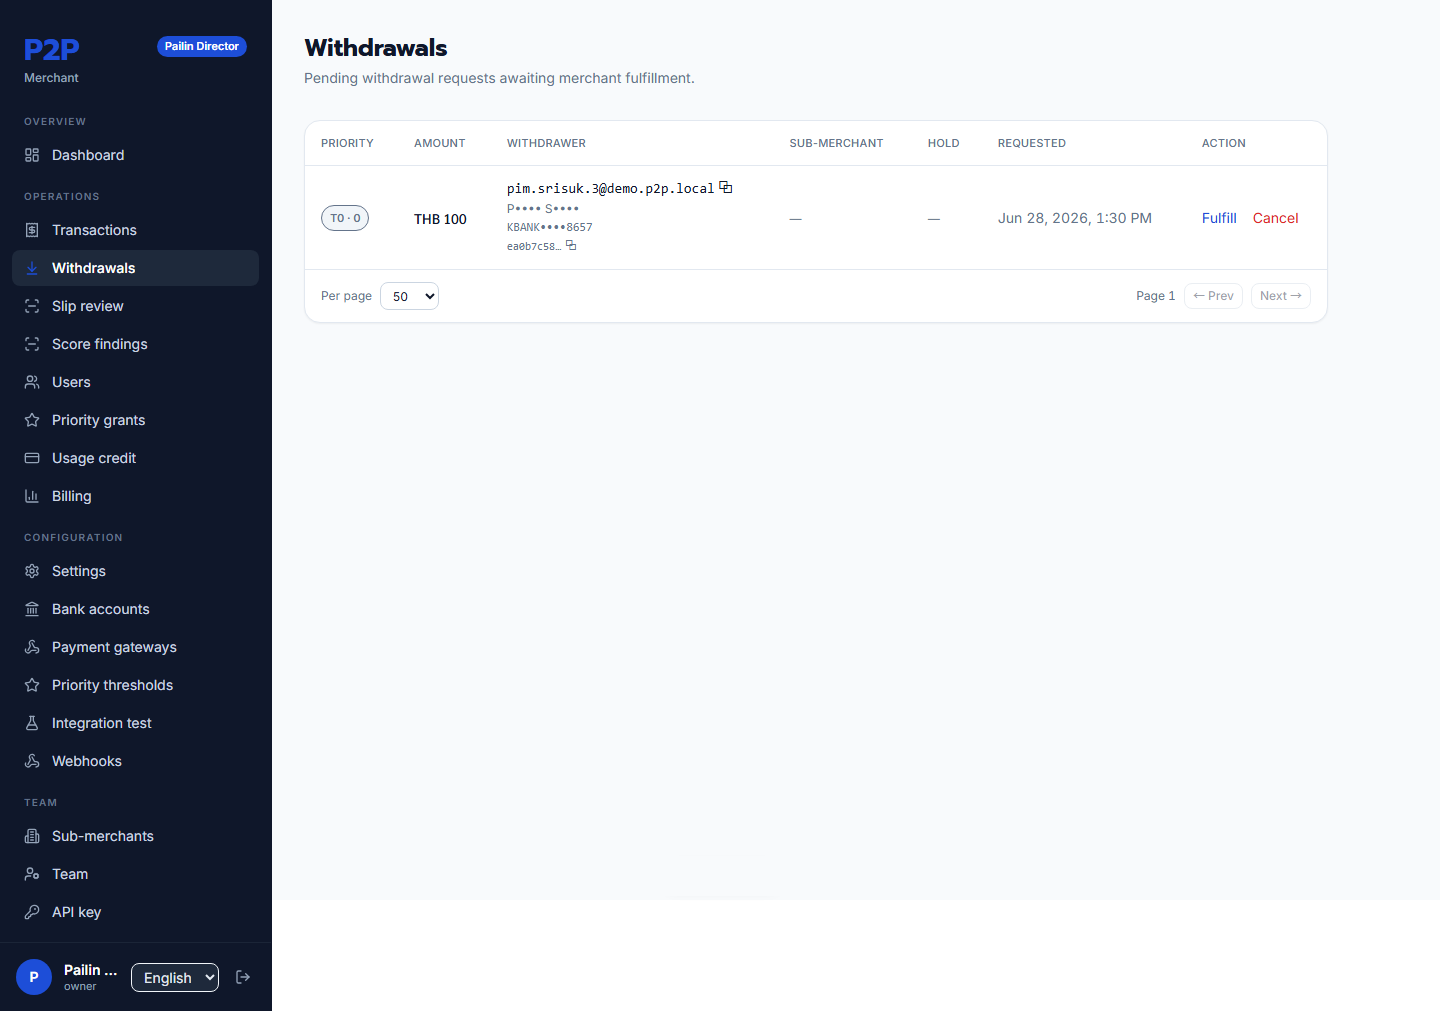1440x1011 pixels.
Task: Click the T0 · 0 priority badge
Action: pos(345,218)
